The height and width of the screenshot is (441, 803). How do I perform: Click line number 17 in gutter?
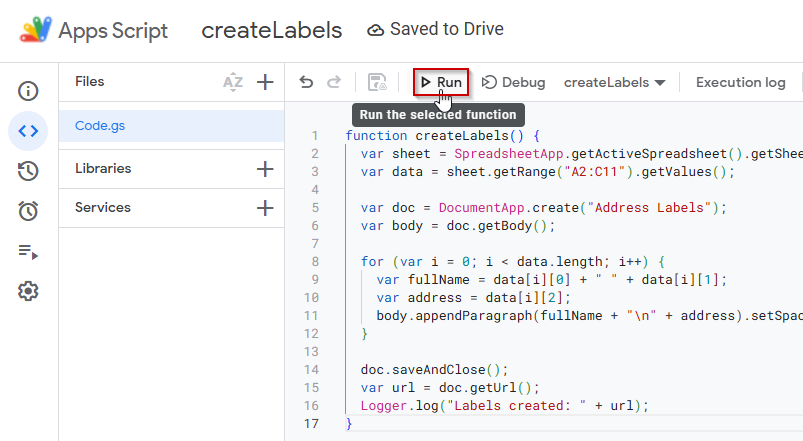click(x=311, y=424)
